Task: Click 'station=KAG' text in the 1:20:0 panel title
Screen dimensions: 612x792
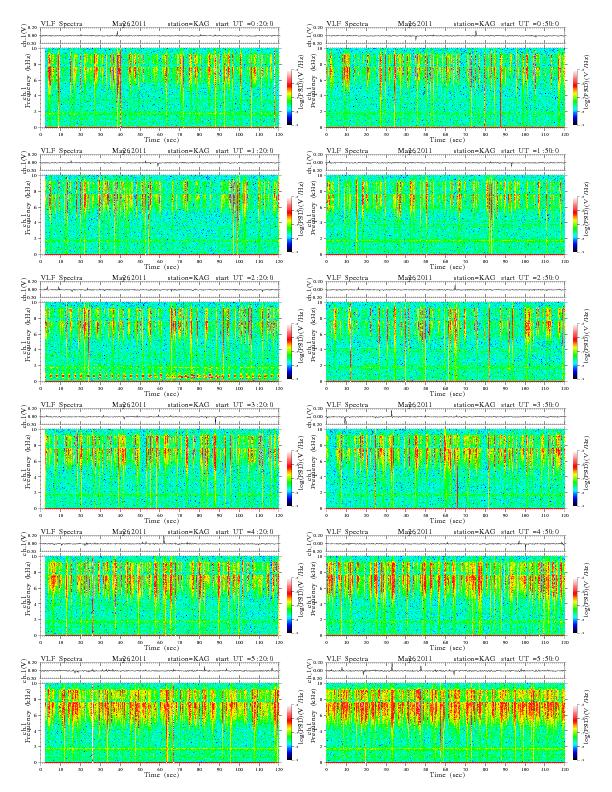Action: [x=188, y=151]
